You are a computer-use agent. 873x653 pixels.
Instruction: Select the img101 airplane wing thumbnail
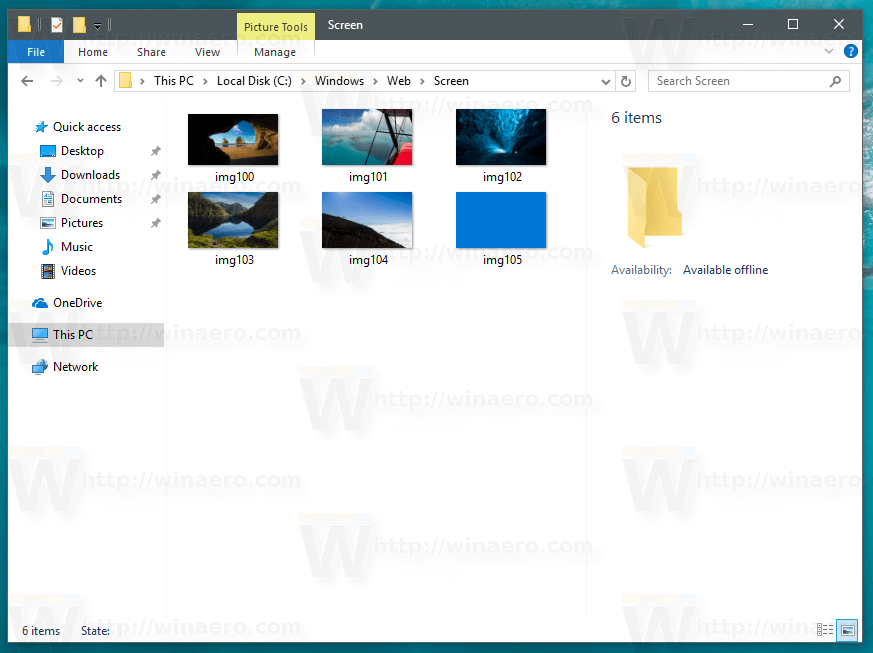pyautogui.click(x=367, y=137)
